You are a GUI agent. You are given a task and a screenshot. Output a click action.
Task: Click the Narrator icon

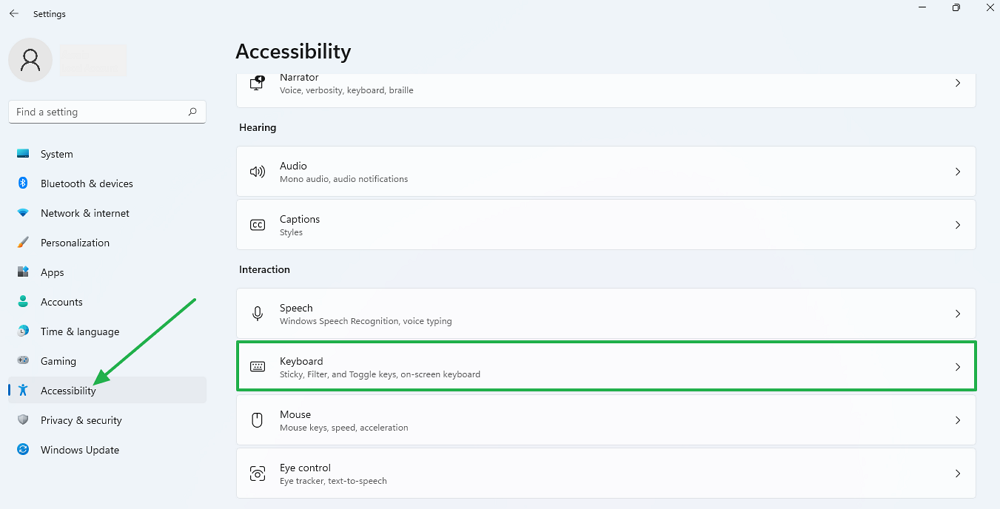[x=257, y=83]
